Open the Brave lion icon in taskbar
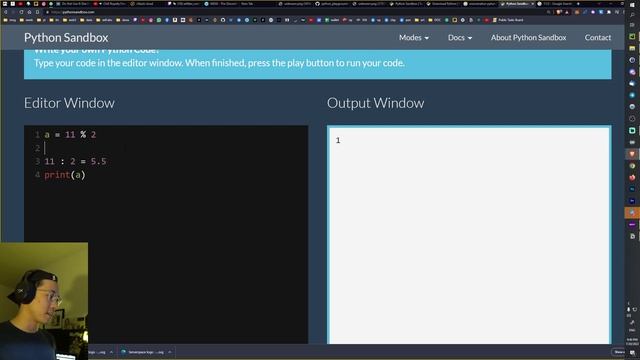The width and height of the screenshot is (640, 360). click(x=632, y=154)
